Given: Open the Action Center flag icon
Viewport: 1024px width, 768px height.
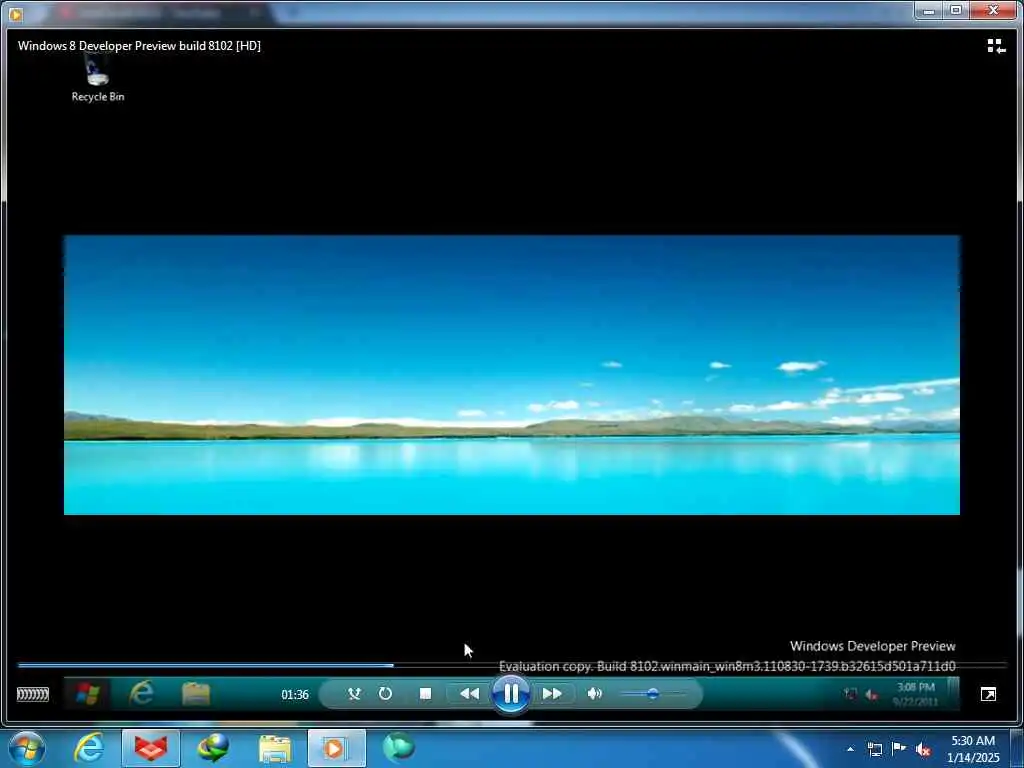Looking at the screenshot, I should click(x=899, y=749).
